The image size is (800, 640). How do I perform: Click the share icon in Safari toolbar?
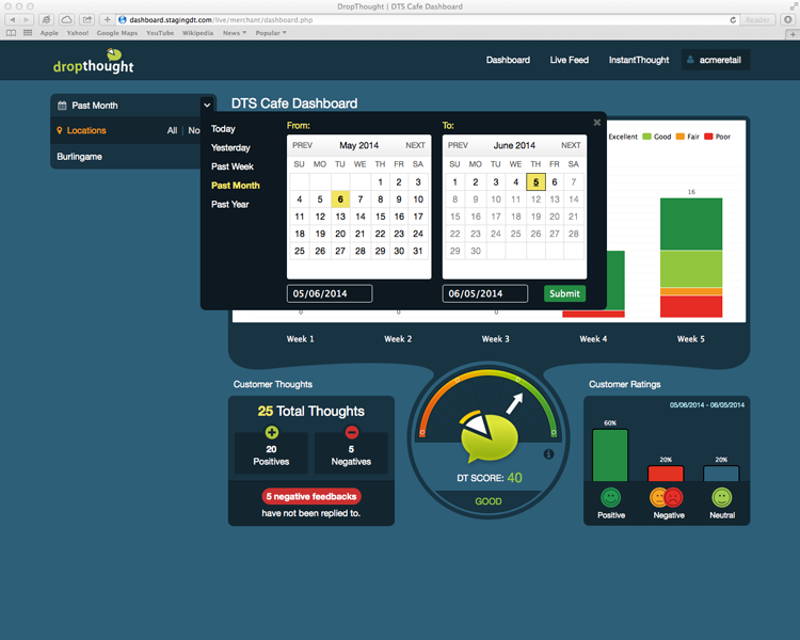(x=87, y=20)
